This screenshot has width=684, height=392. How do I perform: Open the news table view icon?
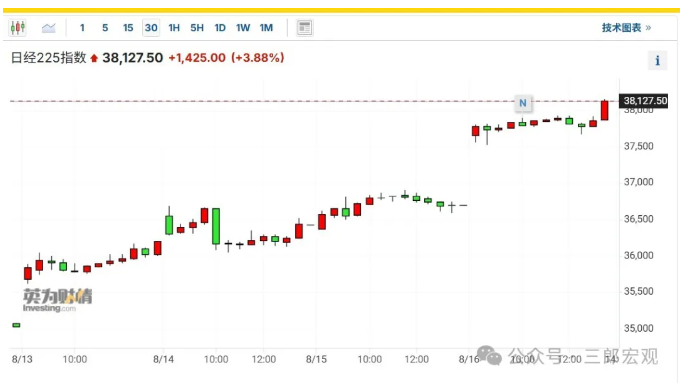304,28
